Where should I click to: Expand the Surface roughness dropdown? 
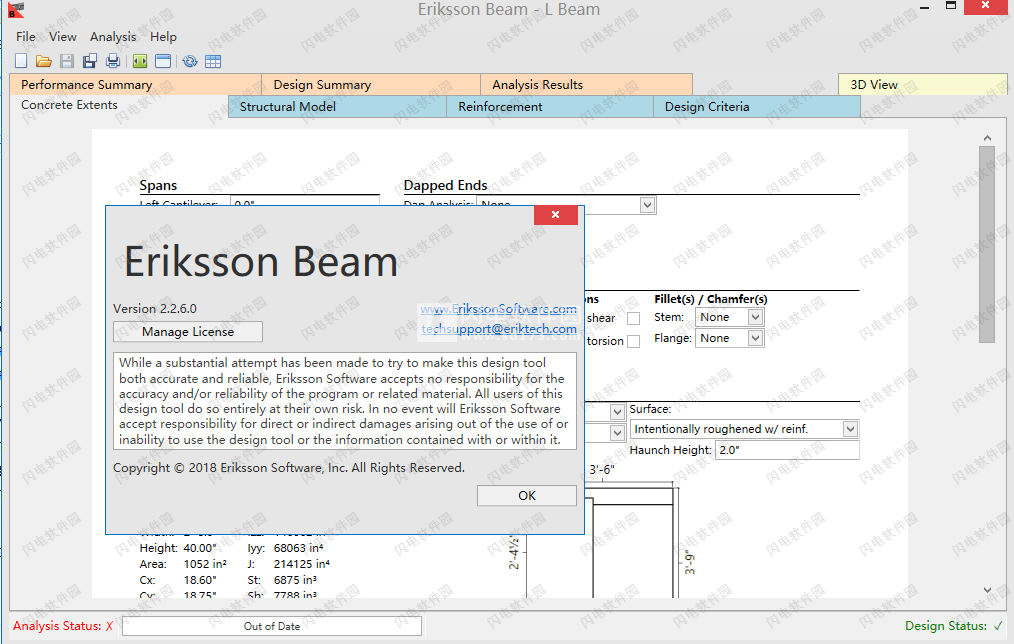(x=850, y=428)
